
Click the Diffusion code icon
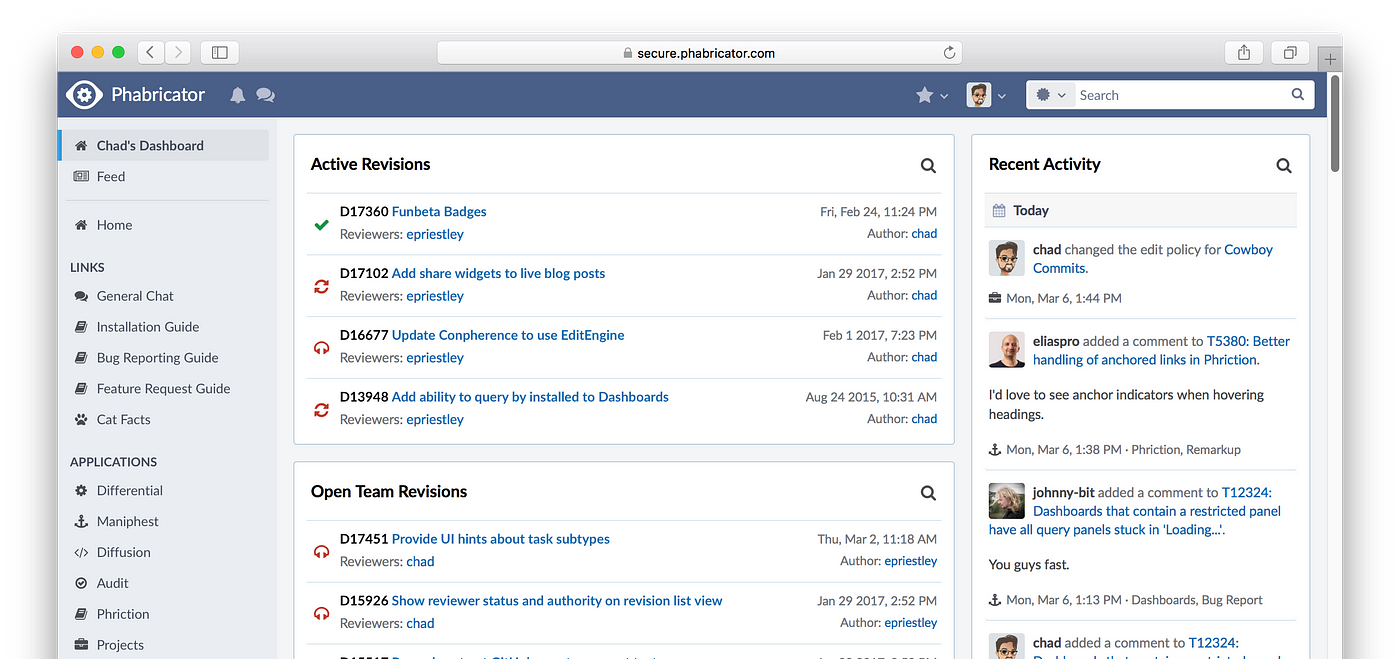coord(81,552)
